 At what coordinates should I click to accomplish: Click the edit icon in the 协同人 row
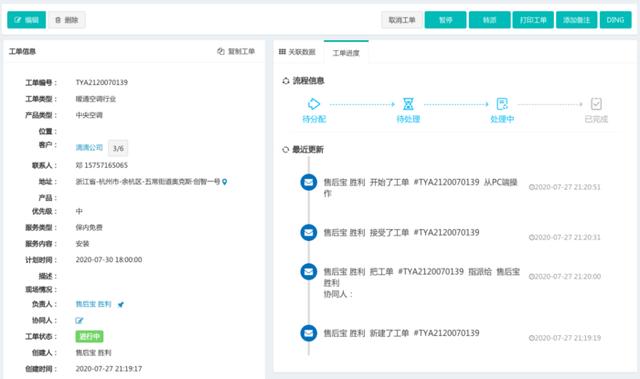click(x=79, y=321)
